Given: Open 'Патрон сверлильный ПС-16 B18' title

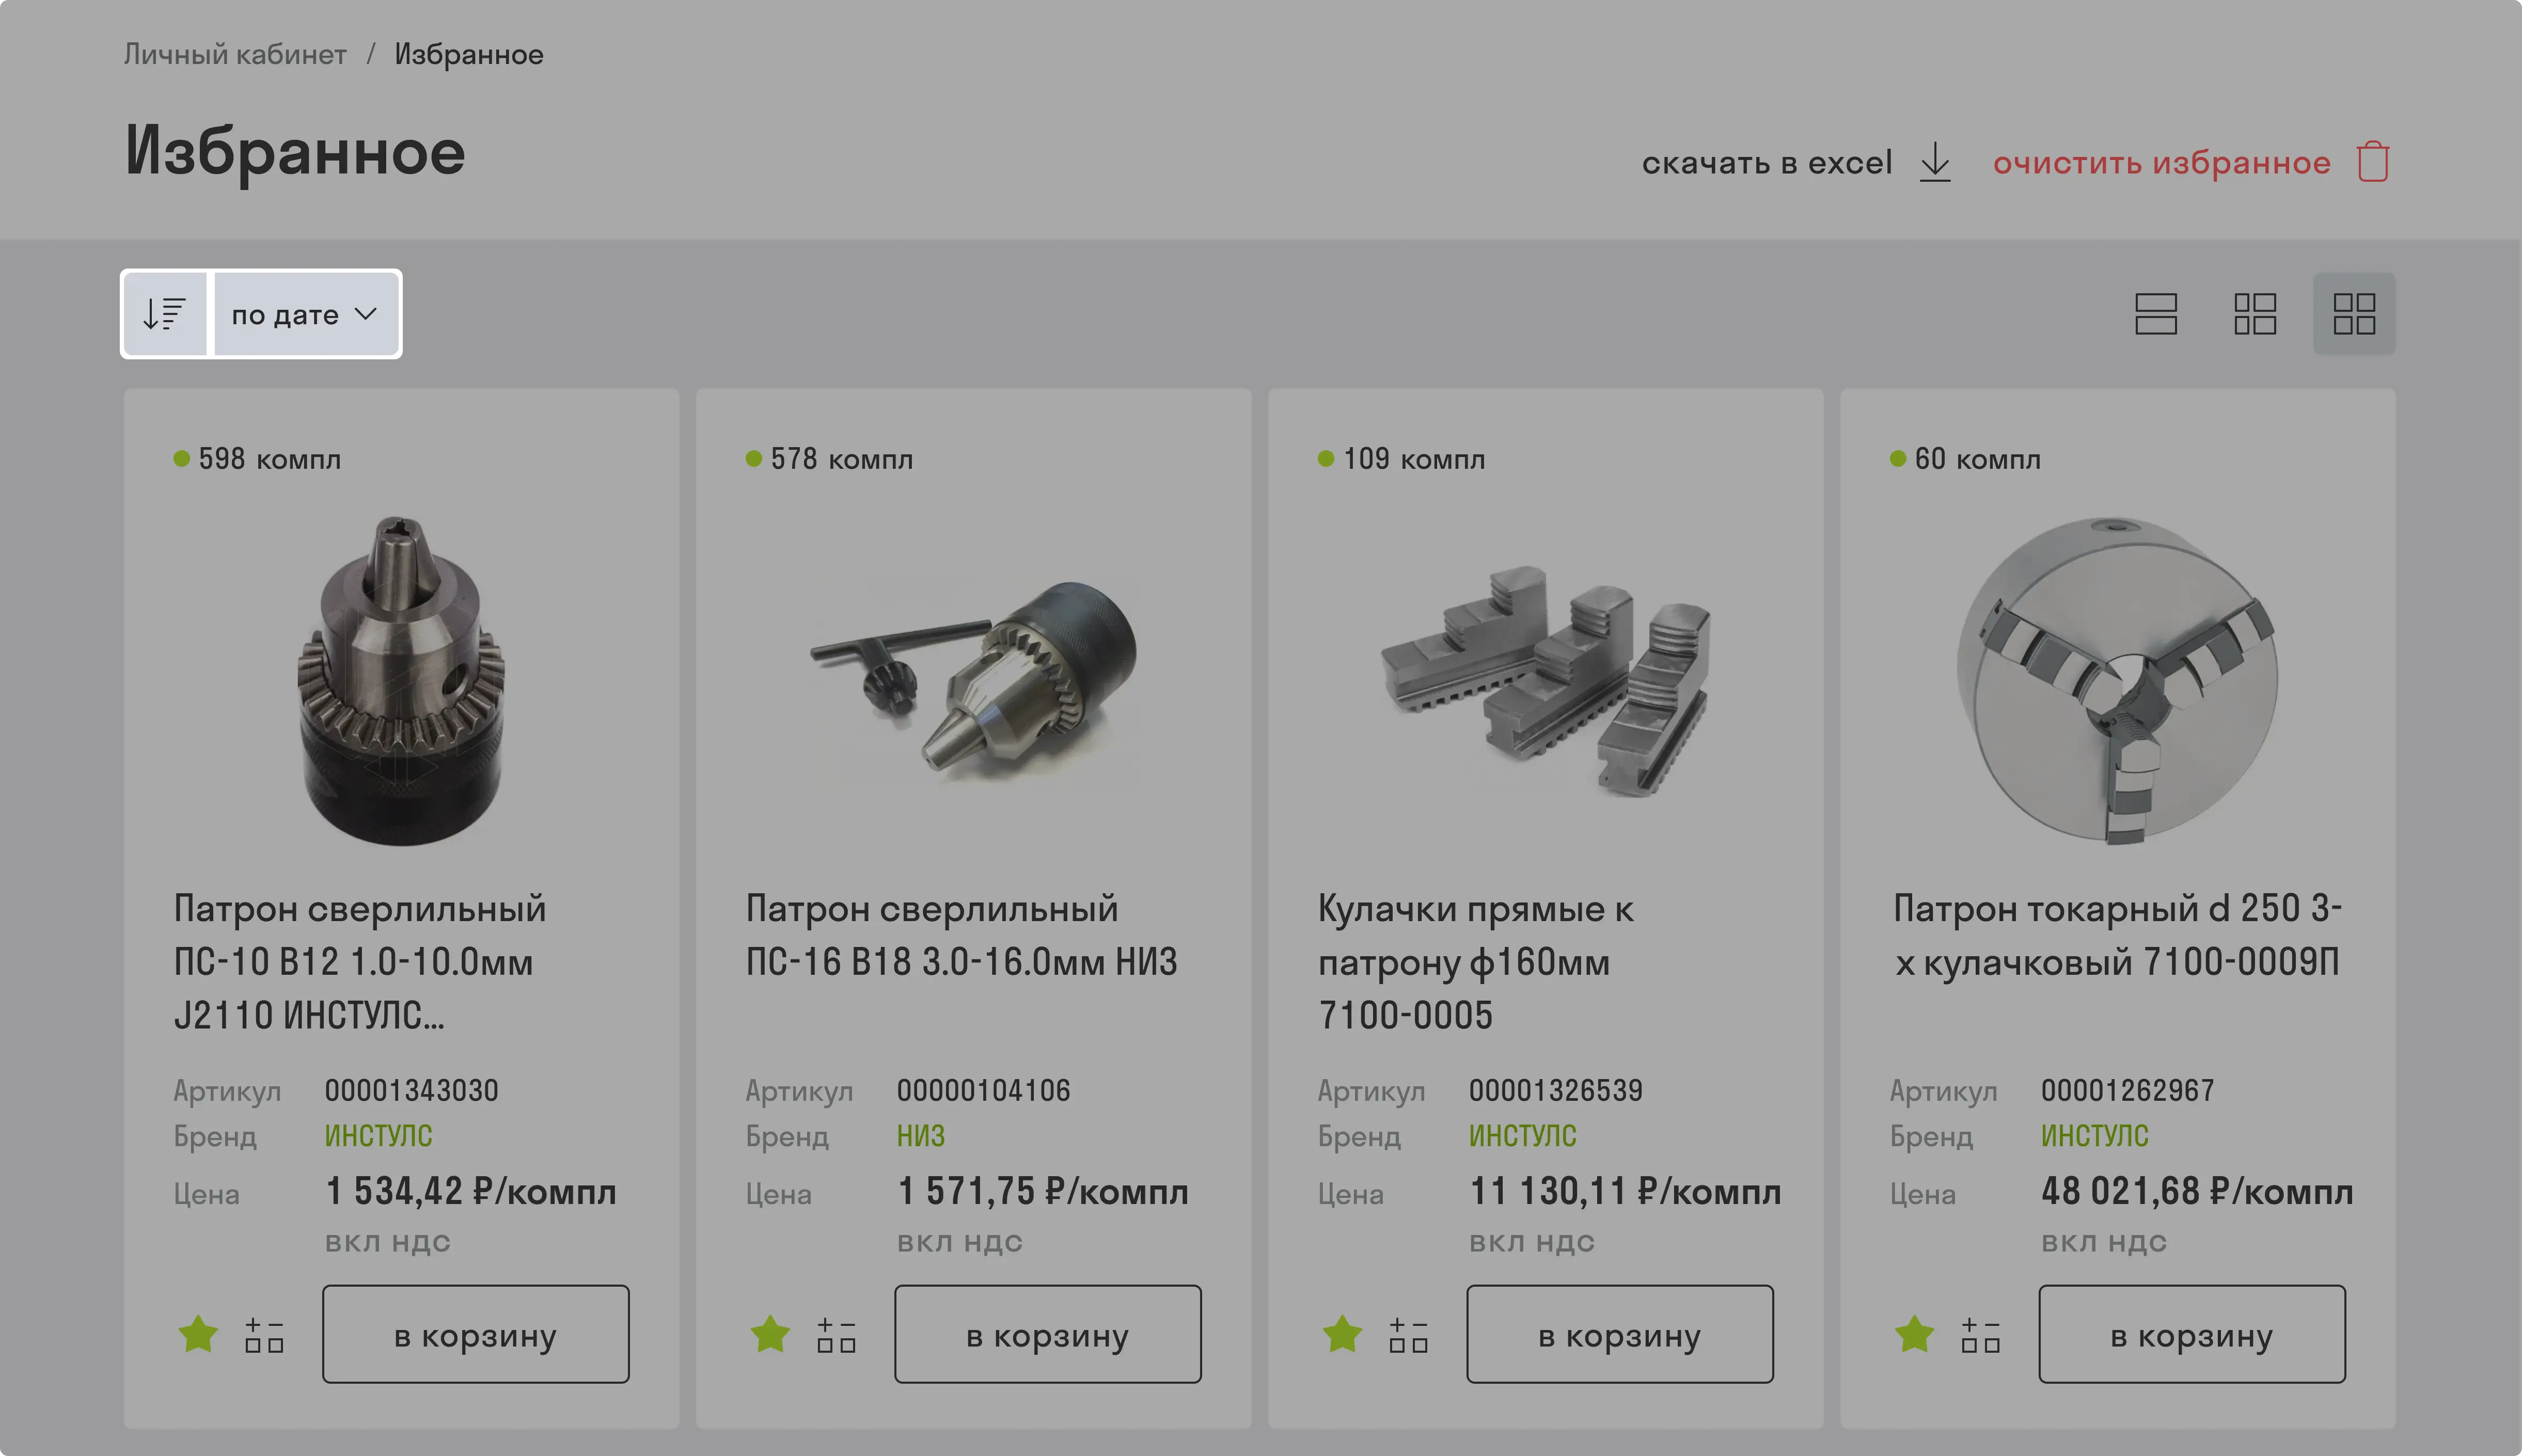Looking at the screenshot, I should click(962, 935).
